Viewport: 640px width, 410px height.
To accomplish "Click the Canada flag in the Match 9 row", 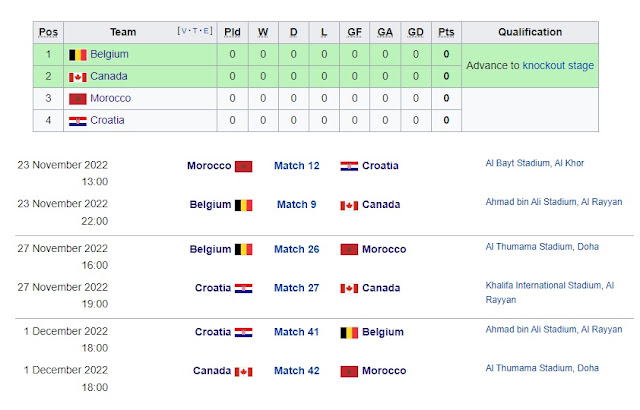I will coord(349,205).
